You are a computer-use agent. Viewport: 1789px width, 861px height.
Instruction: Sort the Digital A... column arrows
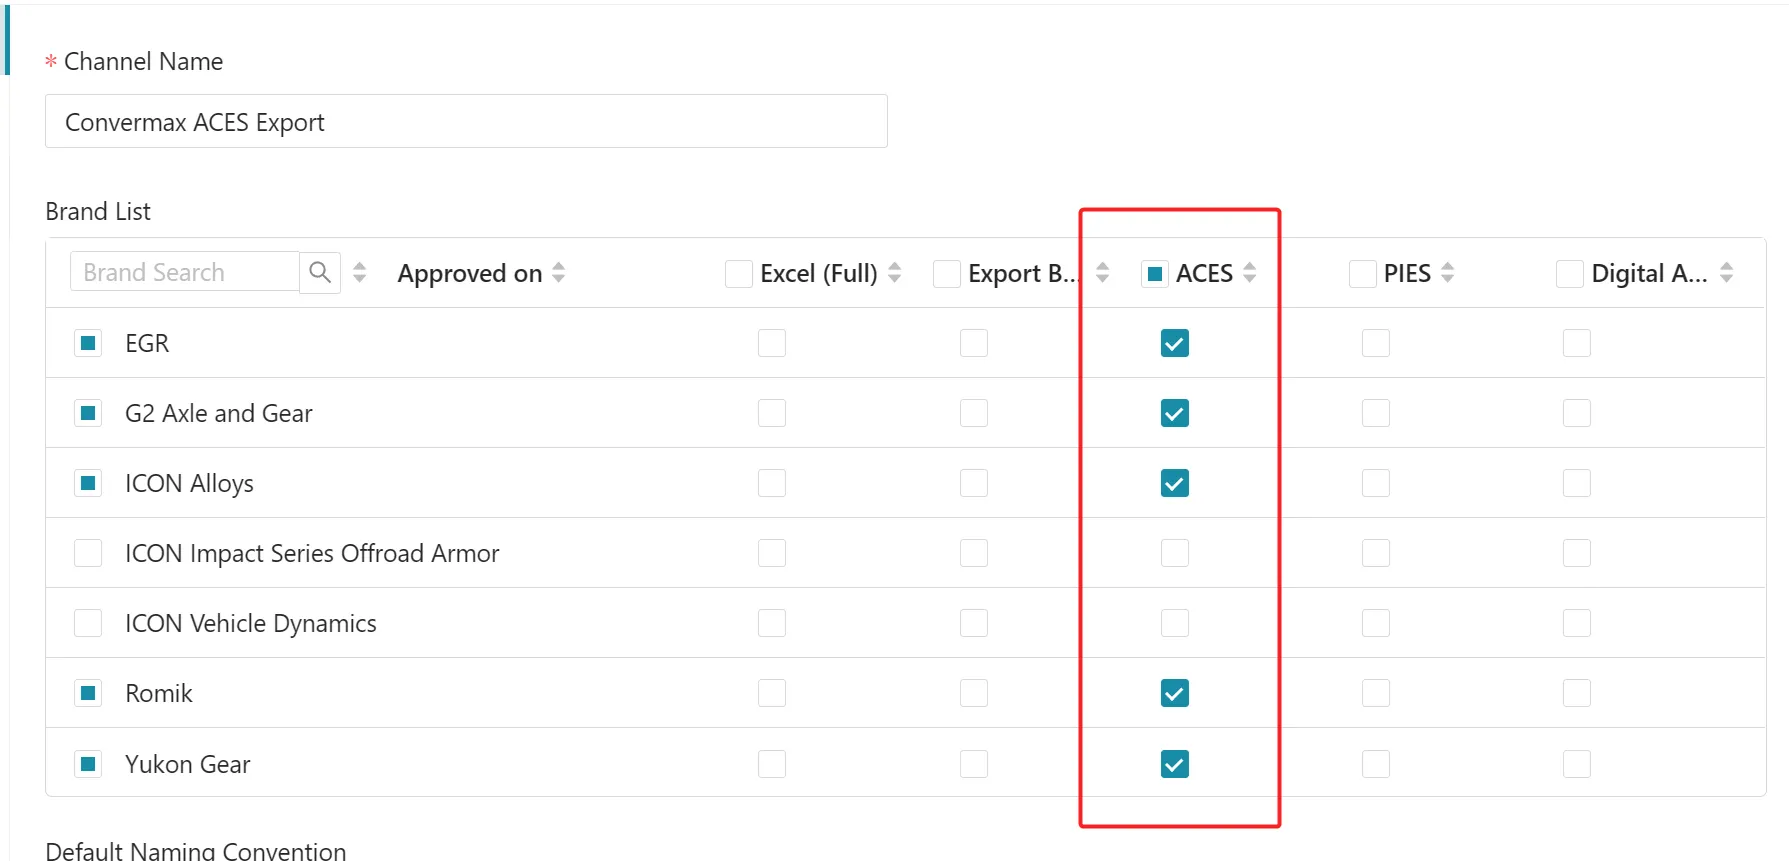1727,272
